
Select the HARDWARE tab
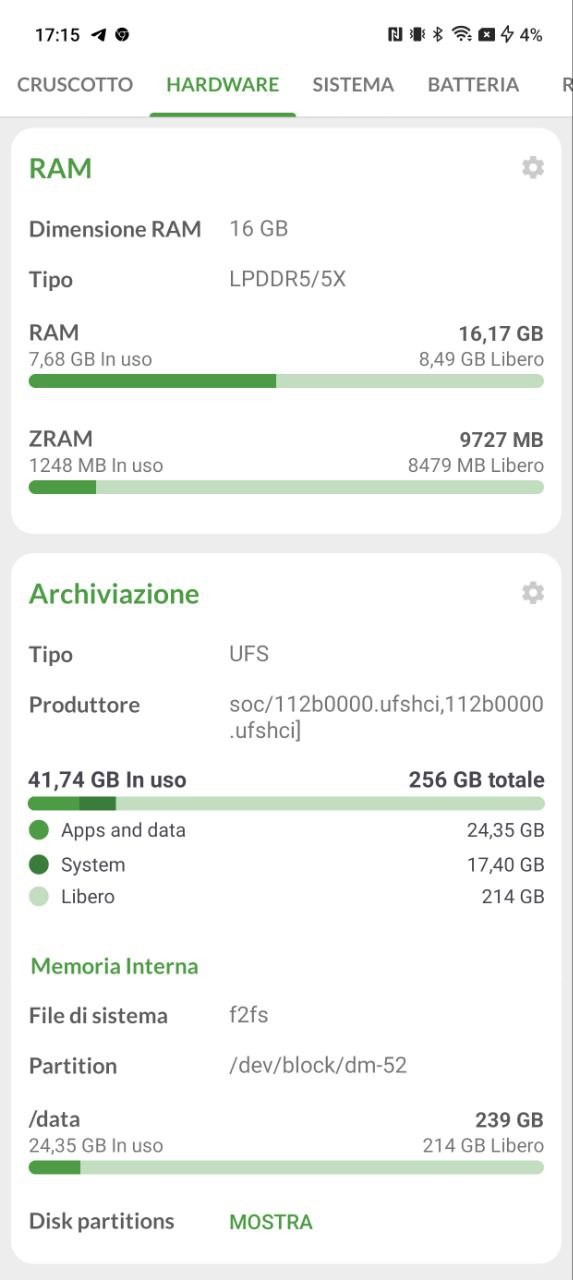point(223,85)
